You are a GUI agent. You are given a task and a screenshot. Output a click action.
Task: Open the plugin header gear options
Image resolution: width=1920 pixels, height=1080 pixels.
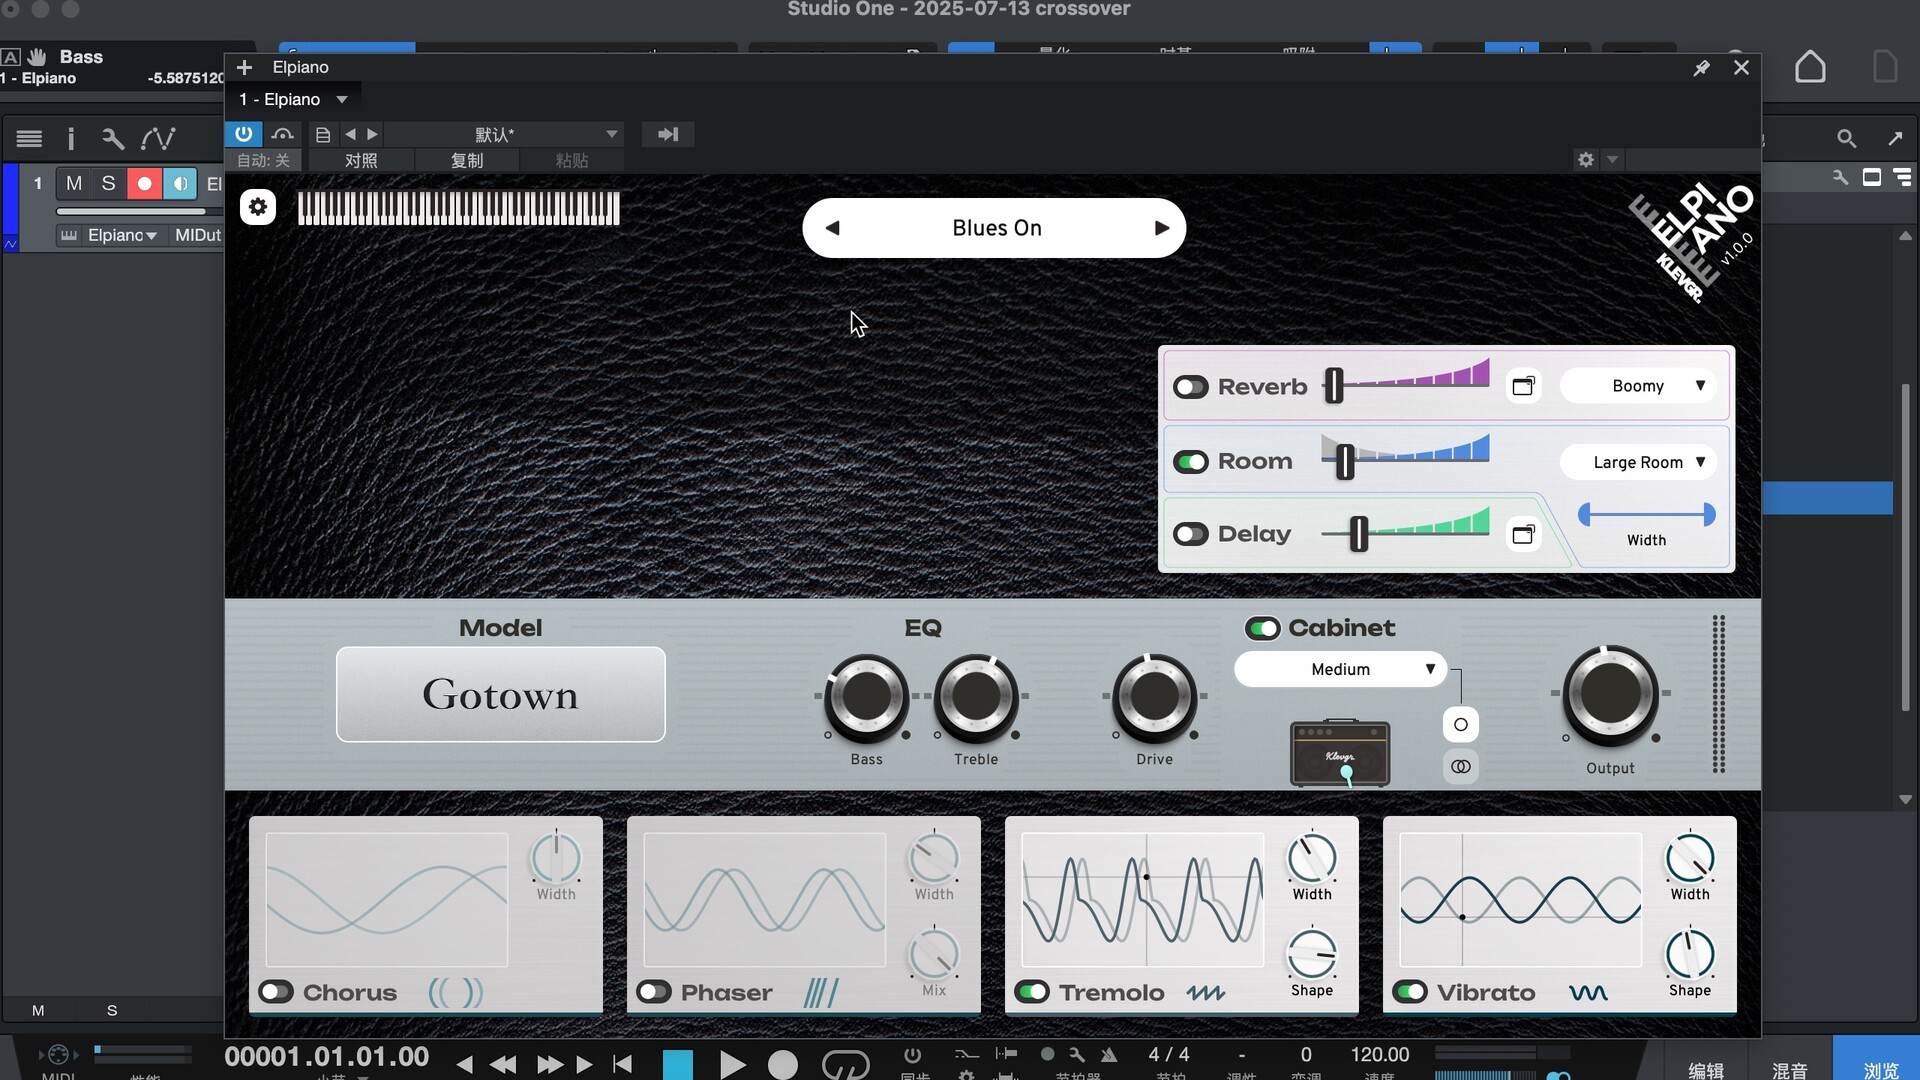point(1585,159)
